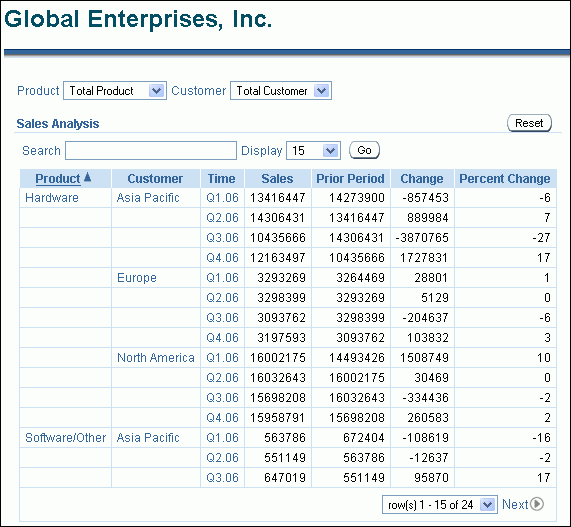This screenshot has width=571, height=527.
Task: Focus the Search input field
Action: click(x=151, y=150)
